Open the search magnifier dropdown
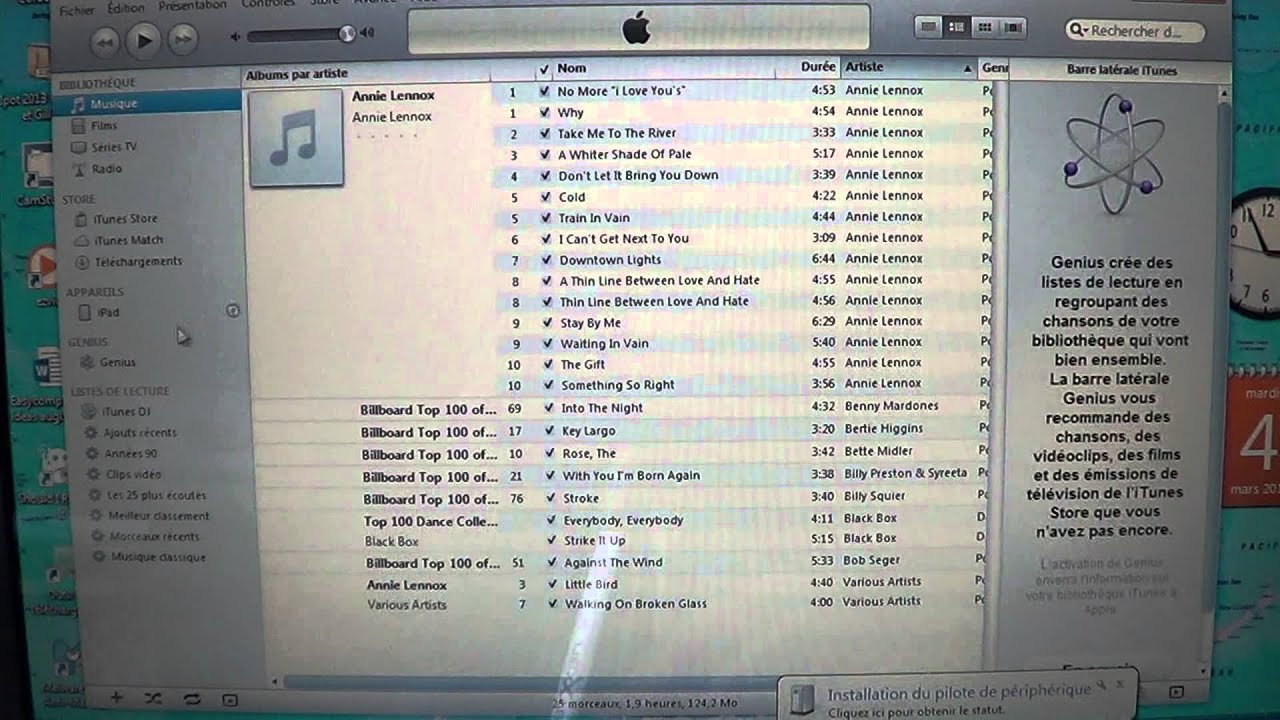The height and width of the screenshot is (720, 1280). pyautogui.click(x=1079, y=31)
